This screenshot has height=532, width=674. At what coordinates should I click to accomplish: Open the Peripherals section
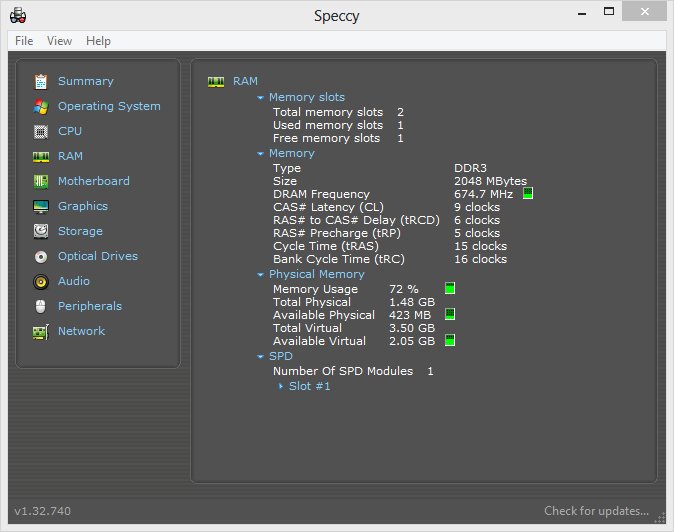90,306
